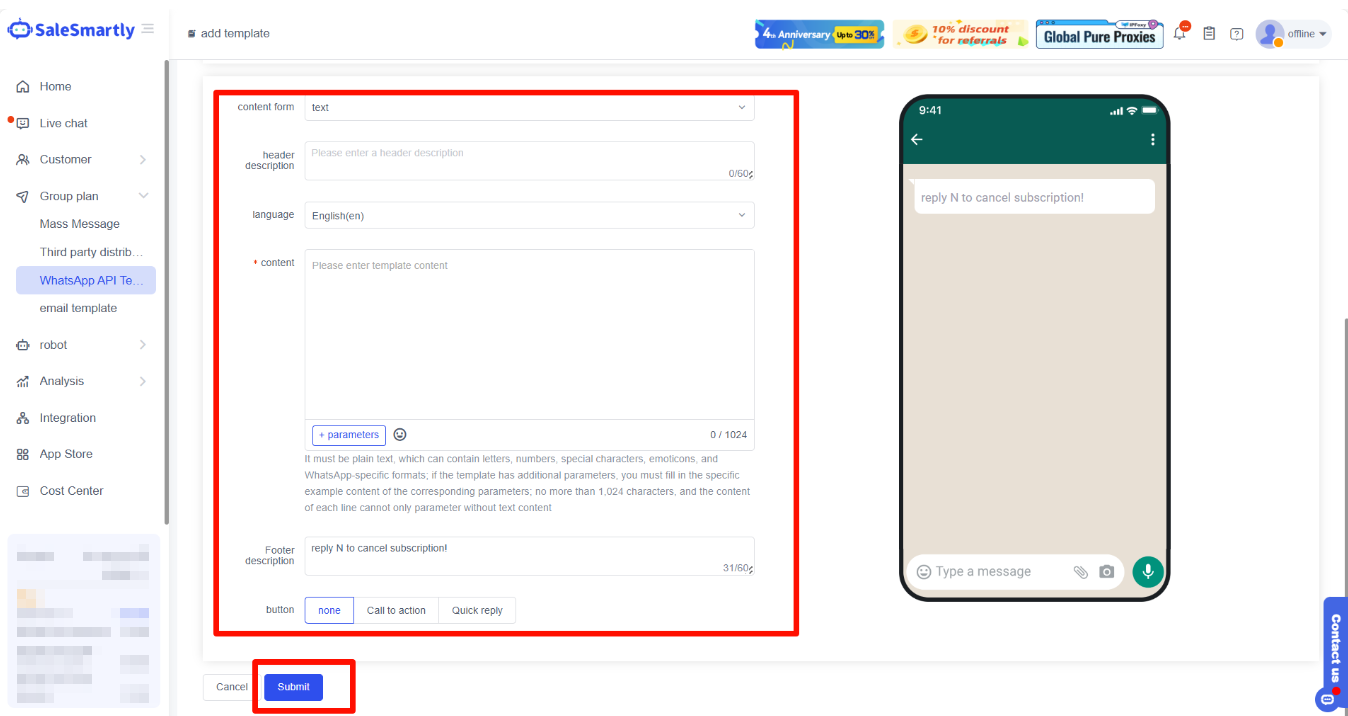The image size is (1348, 716).
Task: Open language dropdown English(en)
Action: click(529, 215)
